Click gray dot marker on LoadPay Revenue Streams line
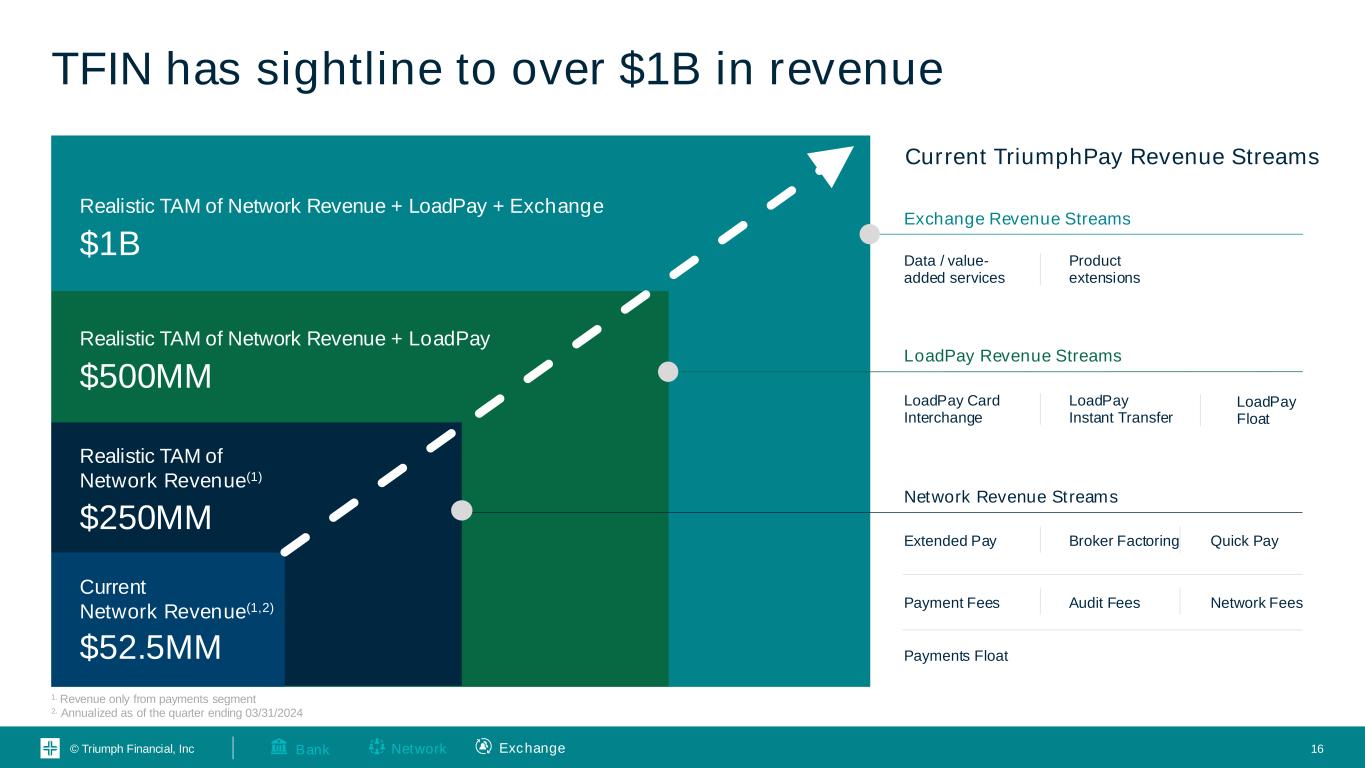The image size is (1365, 768). [668, 372]
